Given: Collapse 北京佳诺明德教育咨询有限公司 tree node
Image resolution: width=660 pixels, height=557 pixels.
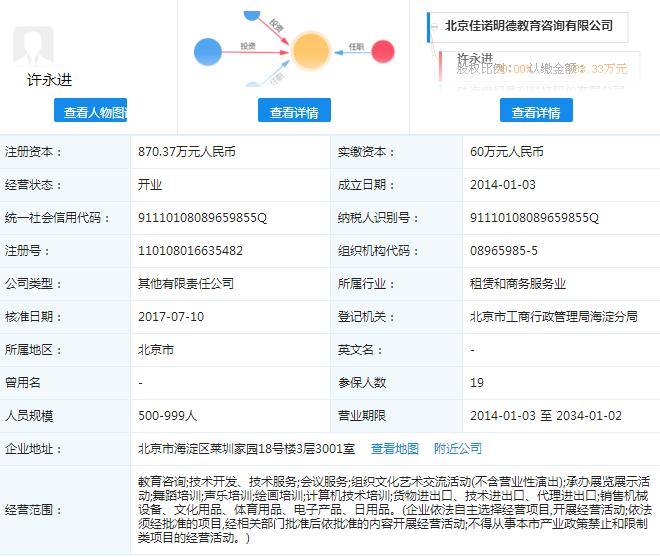Looking at the screenshot, I should click(435, 27).
